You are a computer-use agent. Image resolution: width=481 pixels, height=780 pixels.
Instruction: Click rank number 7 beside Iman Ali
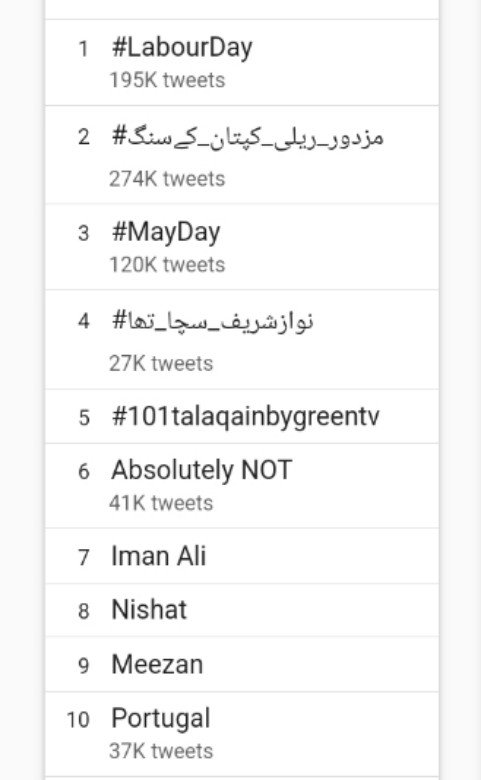[x=84, y=557]
